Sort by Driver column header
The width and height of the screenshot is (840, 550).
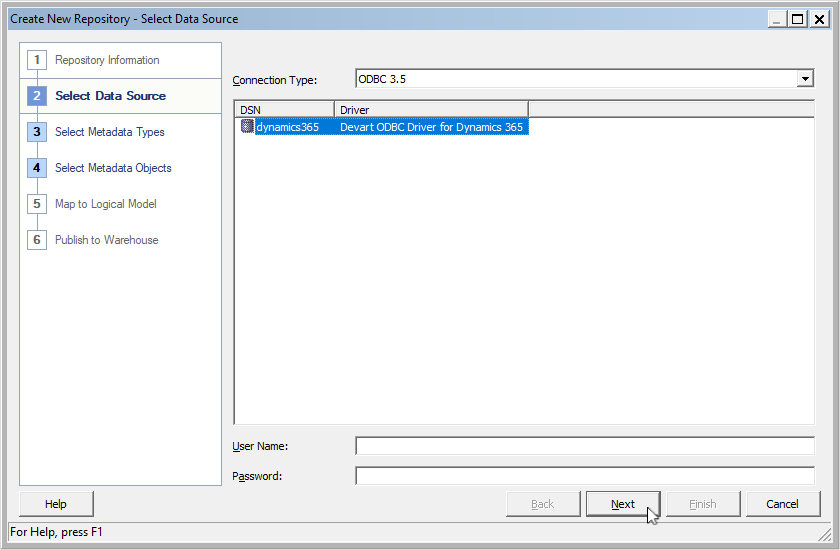431,109
